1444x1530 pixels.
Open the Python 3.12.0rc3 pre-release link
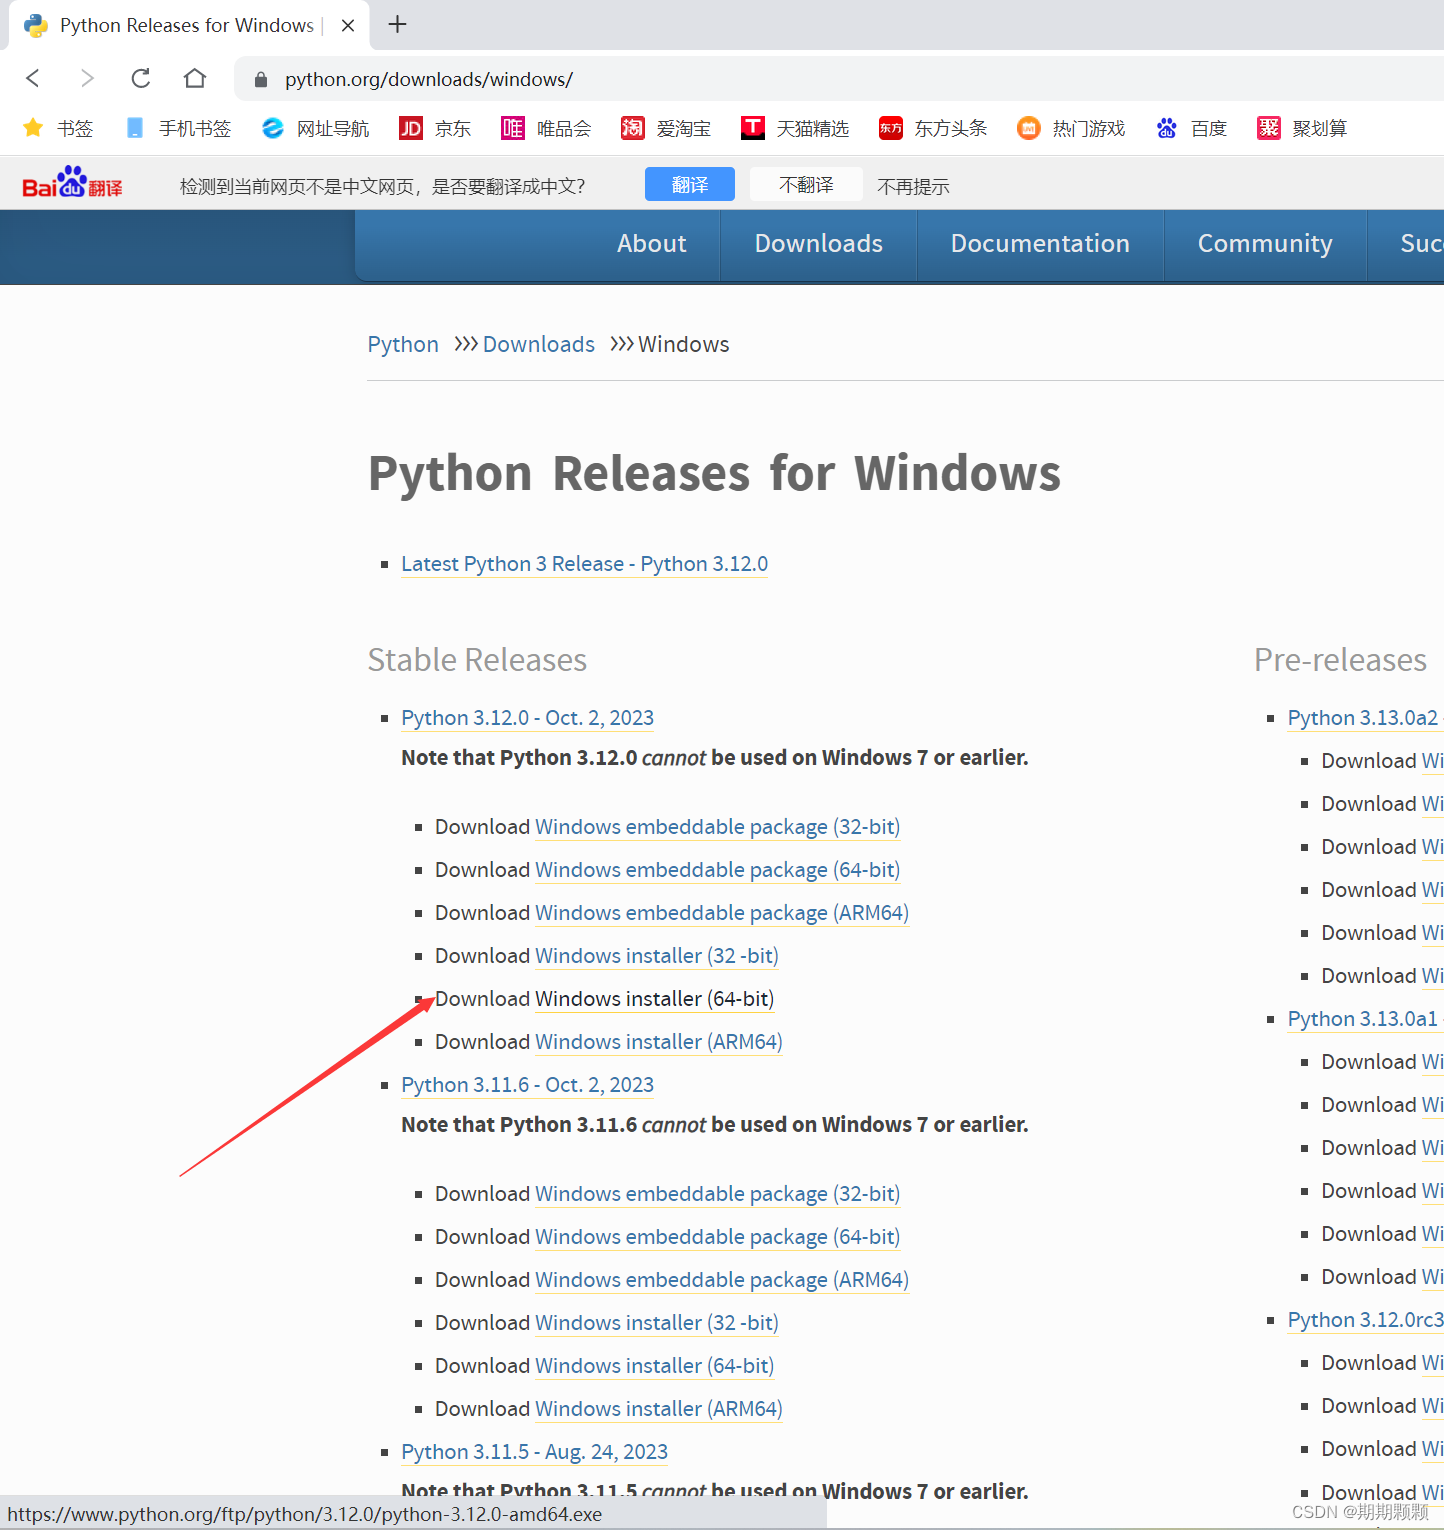[x=1366, y=1320]
